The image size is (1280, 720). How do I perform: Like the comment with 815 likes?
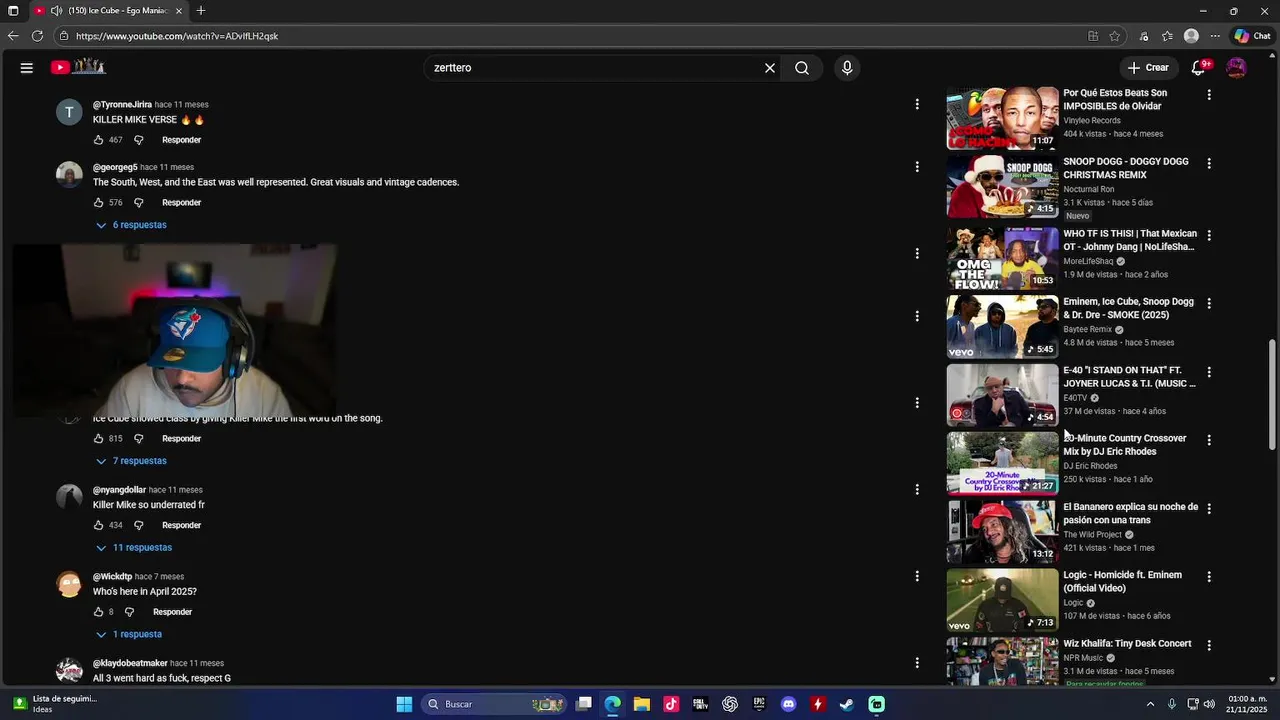pos(99,439)
